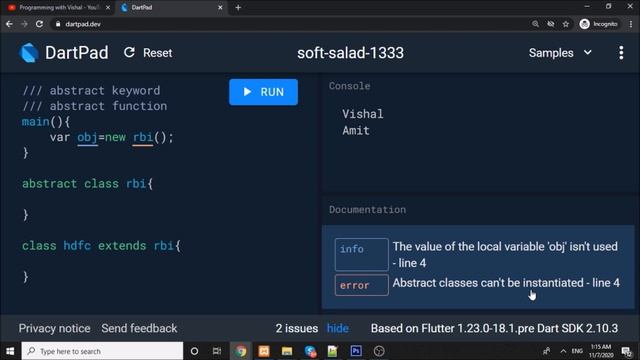The height and width of the screenshot is (360, 640).
Task: Open the Notepad++ style green taskbar icon
Action: tap(333, 351)
